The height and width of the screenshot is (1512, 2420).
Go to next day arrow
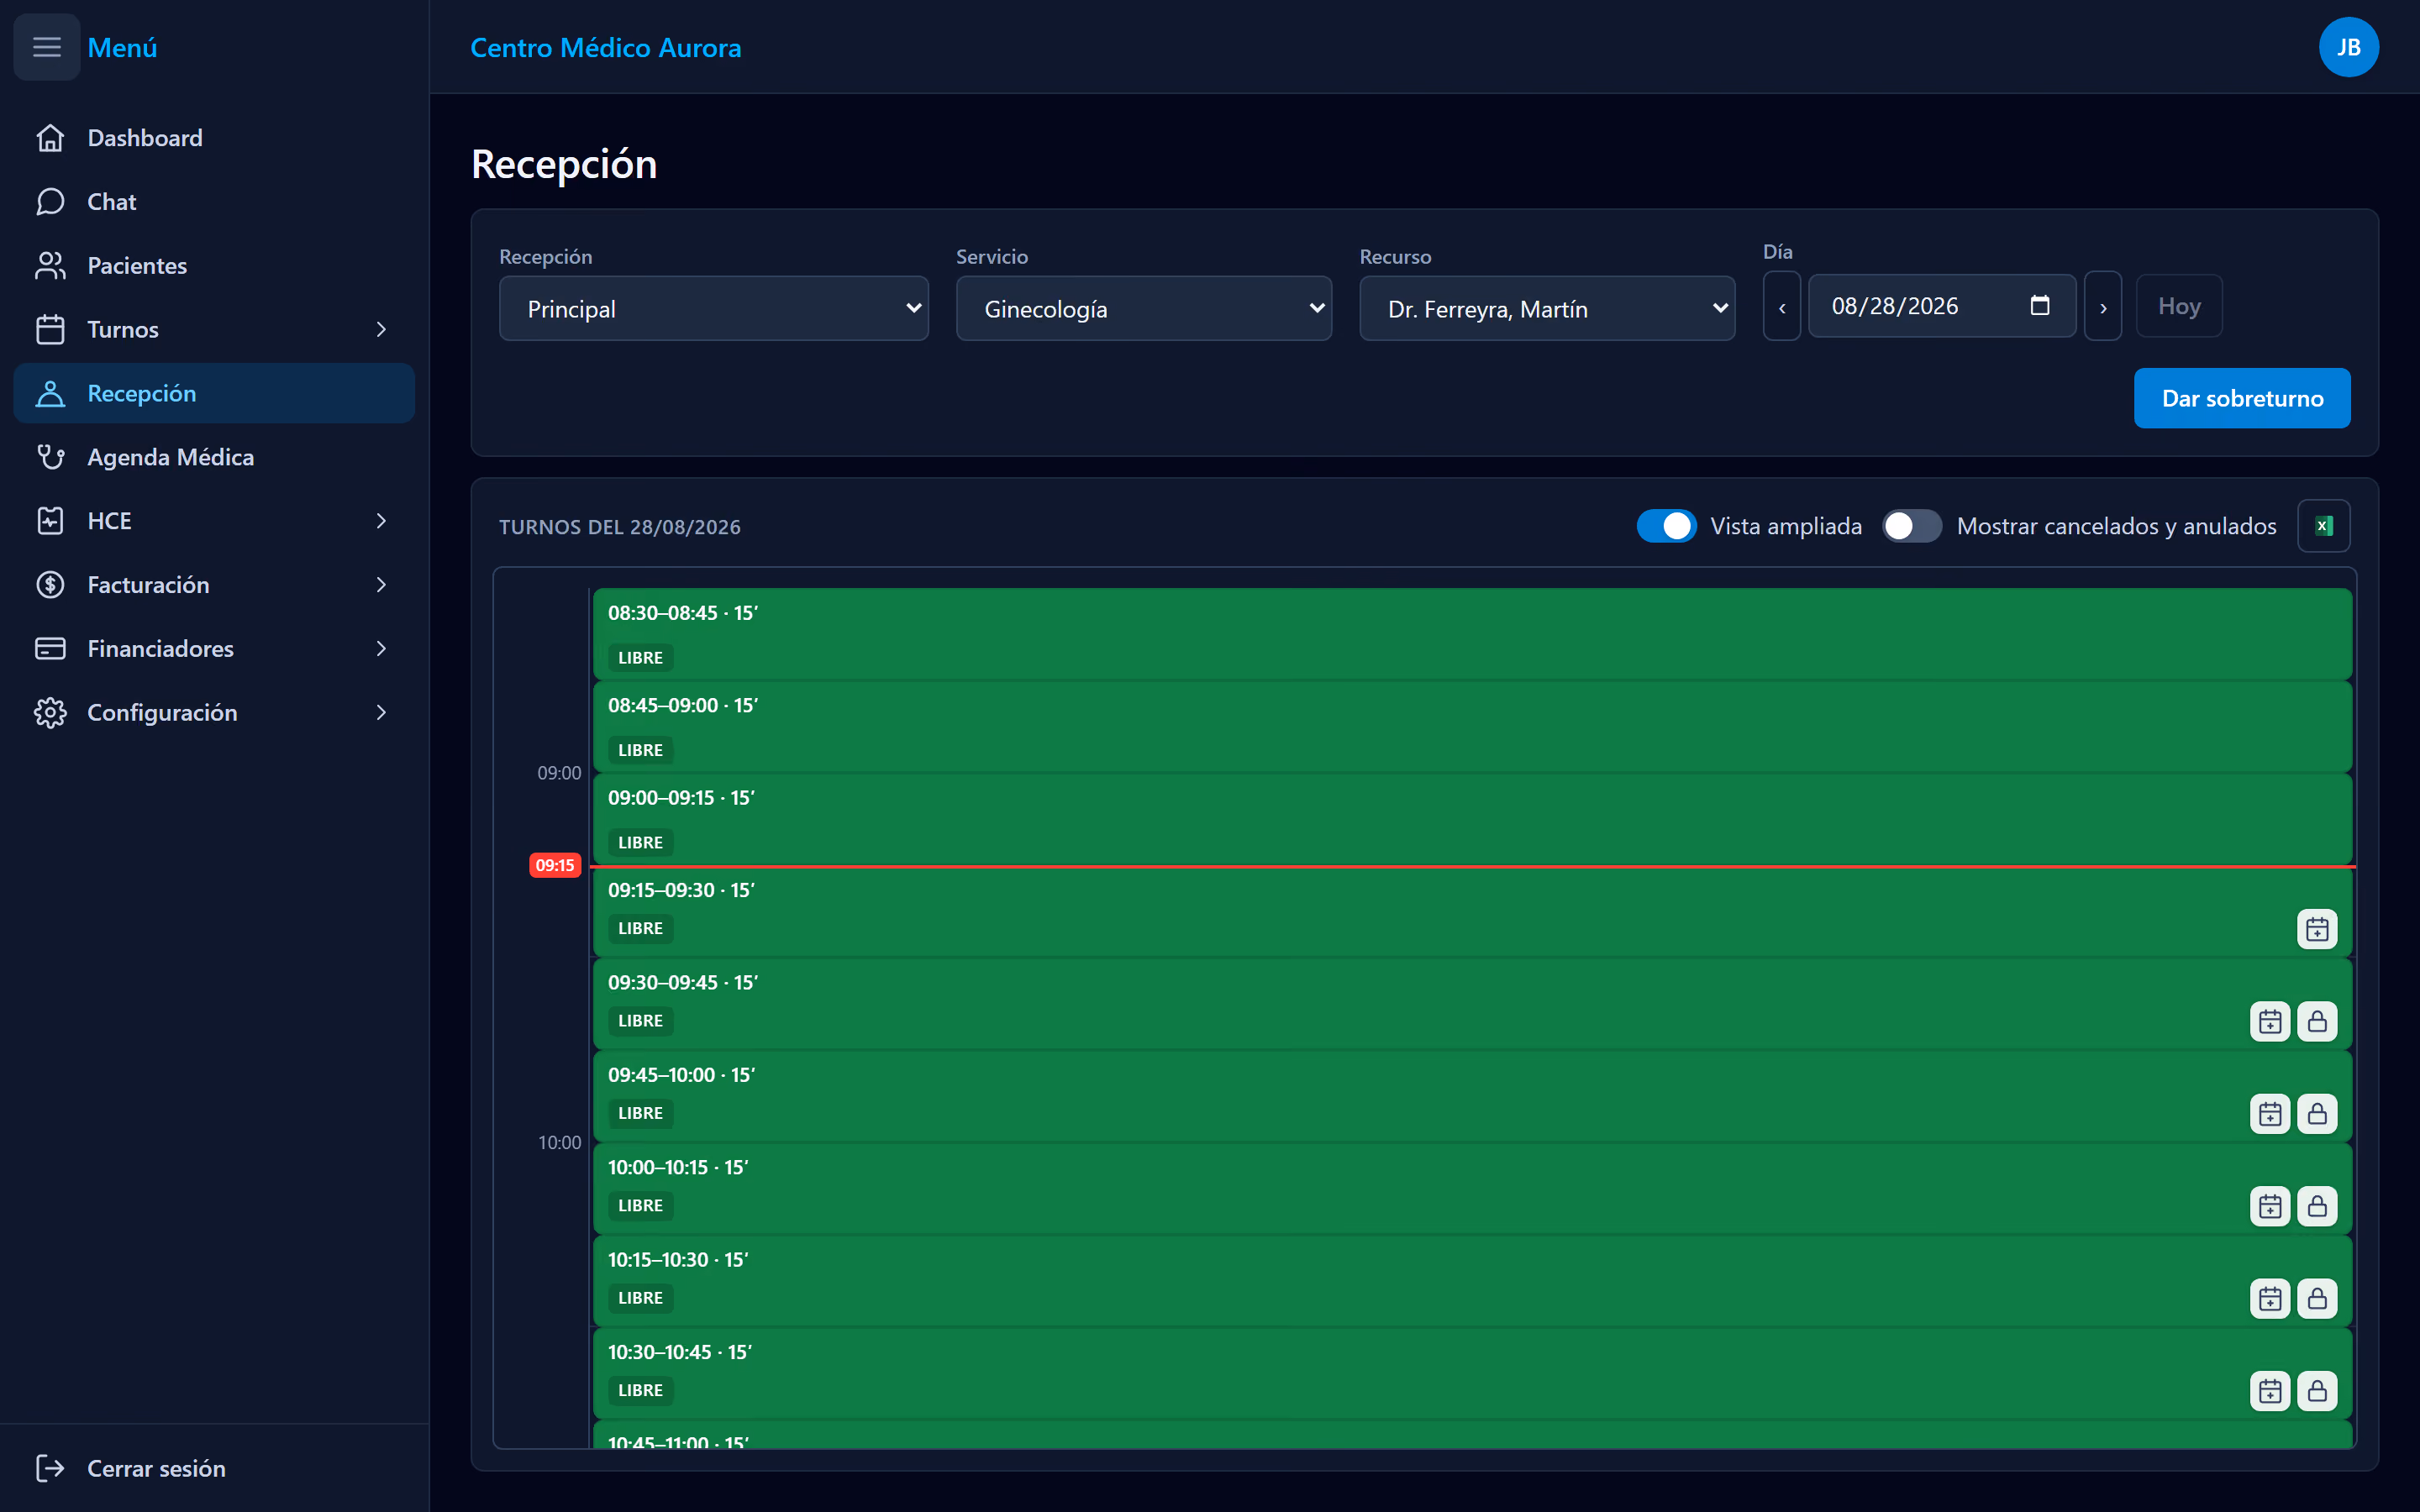coord(2102,307)
